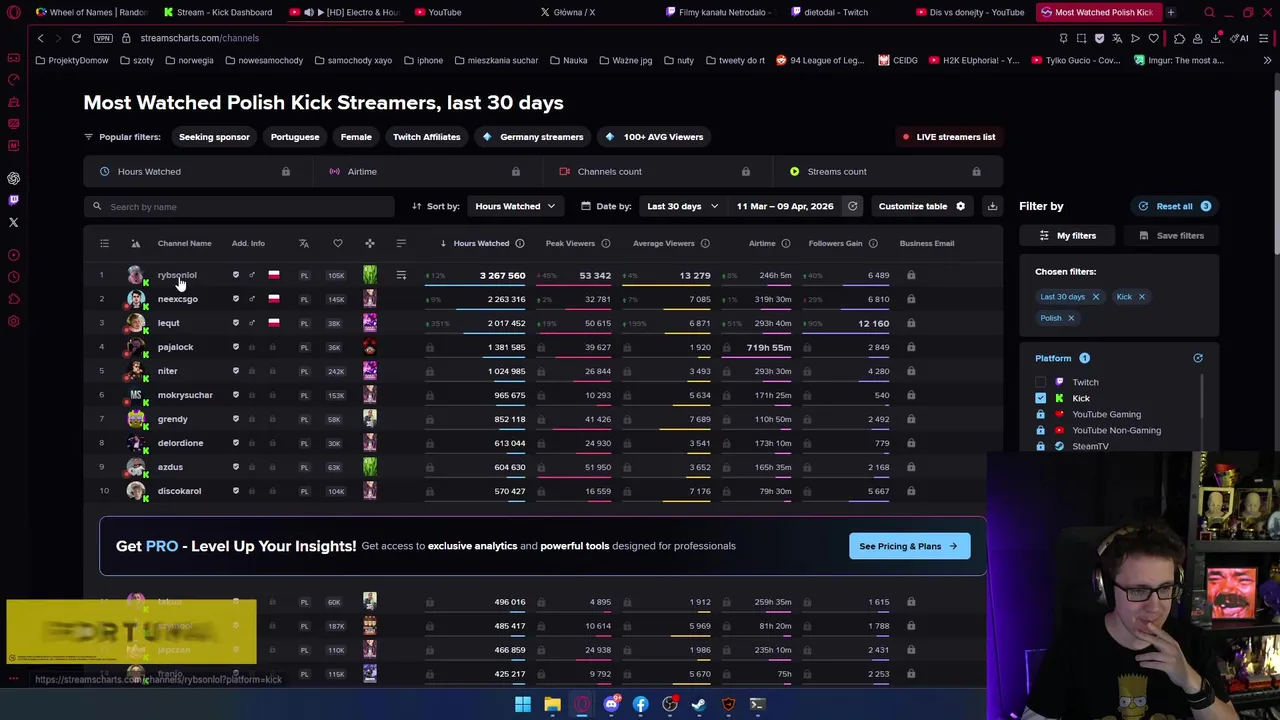1280x720 pixels.
Task: Open the Windows Start menu
Action: 522,704
